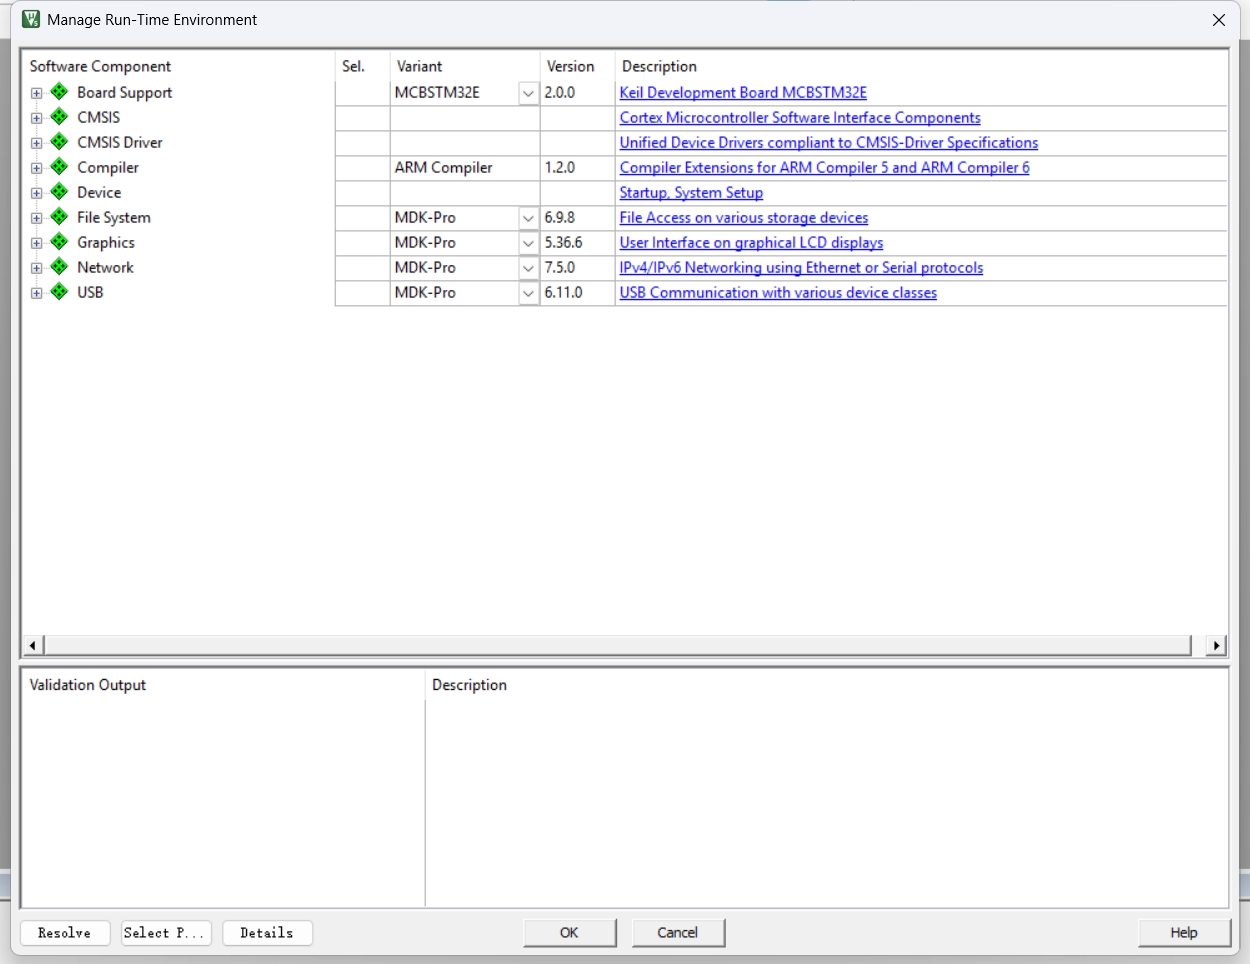Click the USB green diamond icon
1250x964 pixels.
(60, 292)
